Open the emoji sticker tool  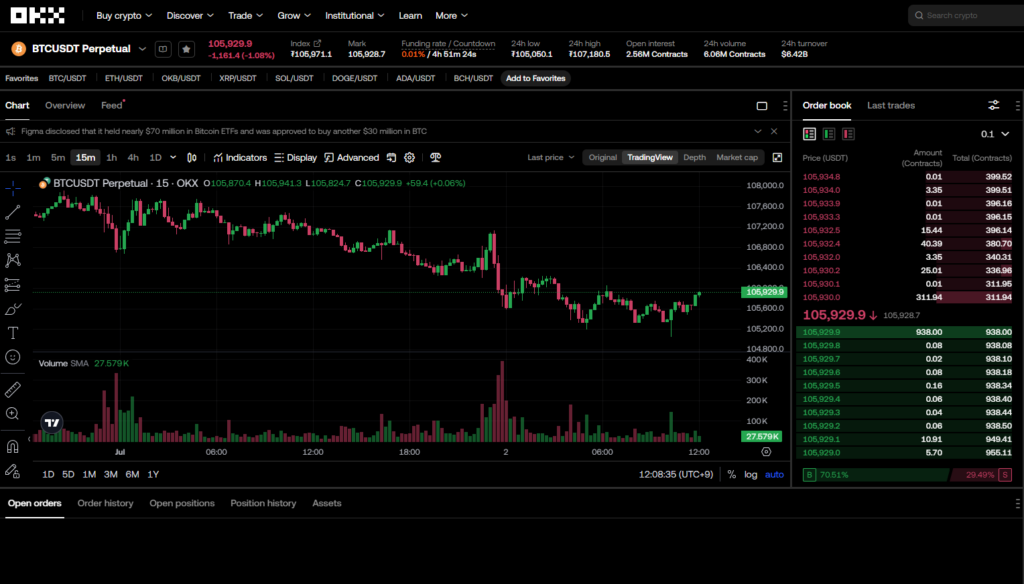pos(12,357)
